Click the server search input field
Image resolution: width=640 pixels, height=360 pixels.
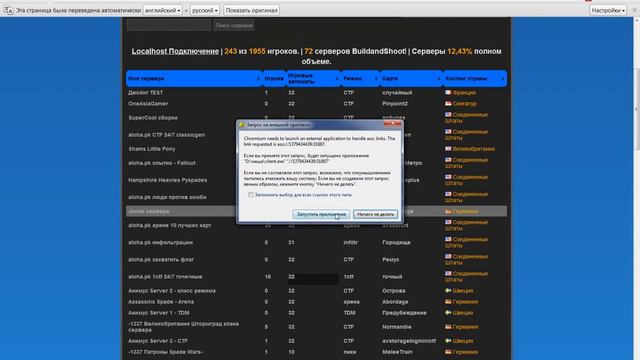pyautogui.click(x=169, y=25)
